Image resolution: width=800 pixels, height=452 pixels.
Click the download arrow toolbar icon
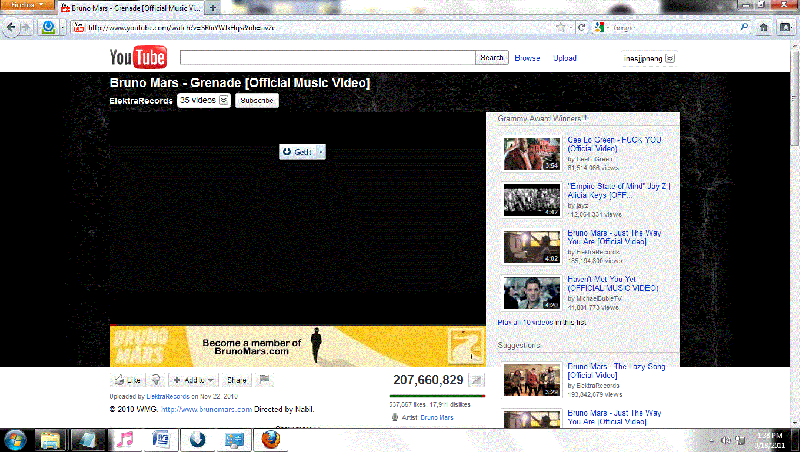(x=48, y=28)
